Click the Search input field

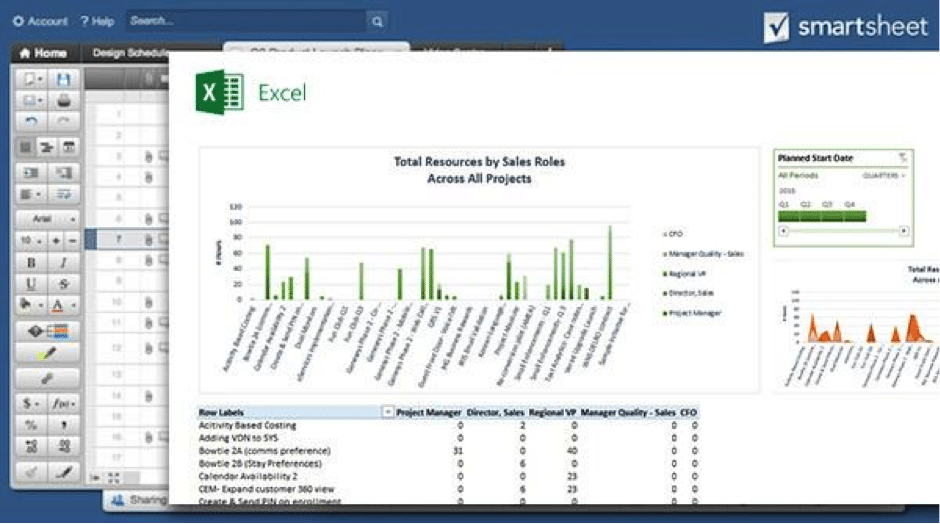(246, 21)
